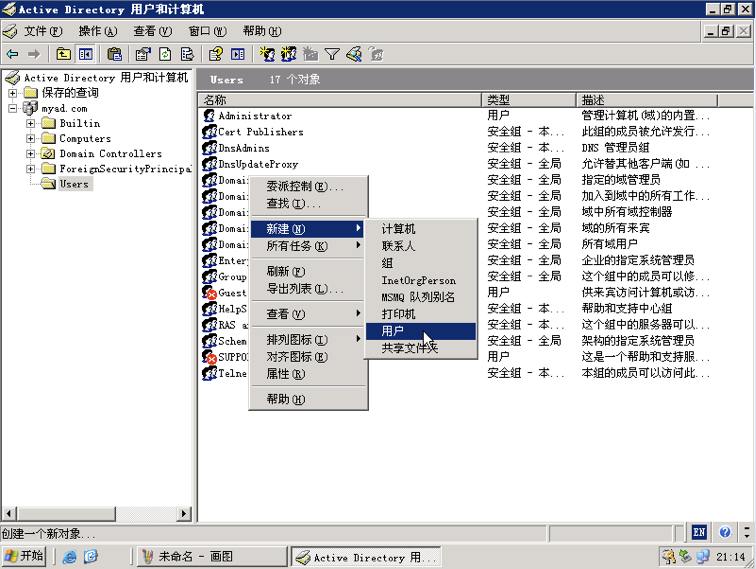Screen dimensions: 756x569
Task: Click the Domain Controllers folder icon
Action: coord(48,153)
